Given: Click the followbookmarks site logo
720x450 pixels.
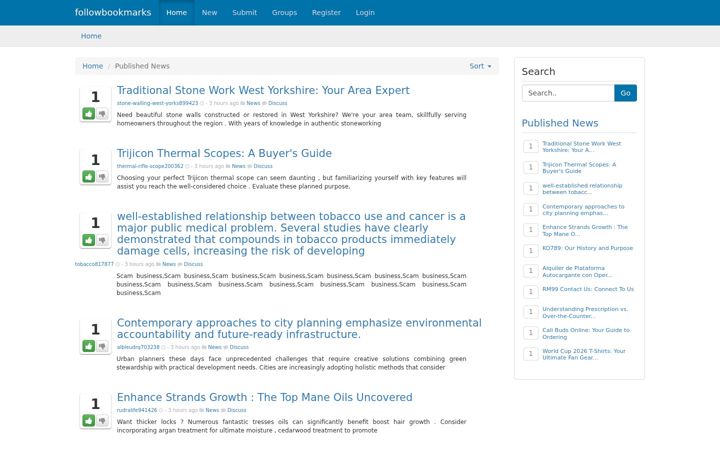Looking at the screenshot, I should tap(113, 12).
